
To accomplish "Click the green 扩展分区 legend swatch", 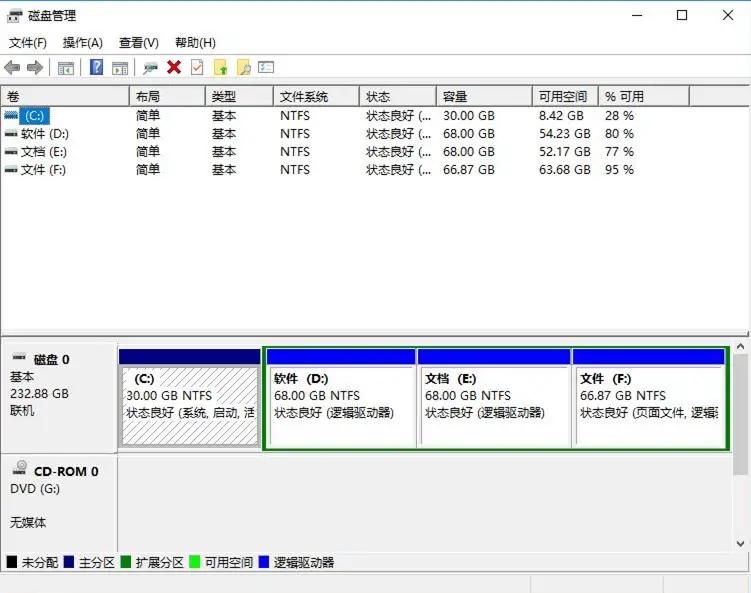I will click(125, 562).
